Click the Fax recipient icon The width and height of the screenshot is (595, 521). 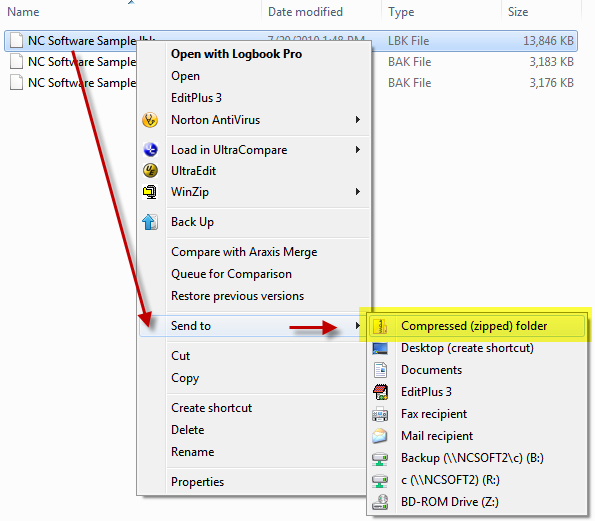click(x=380, y=414)
